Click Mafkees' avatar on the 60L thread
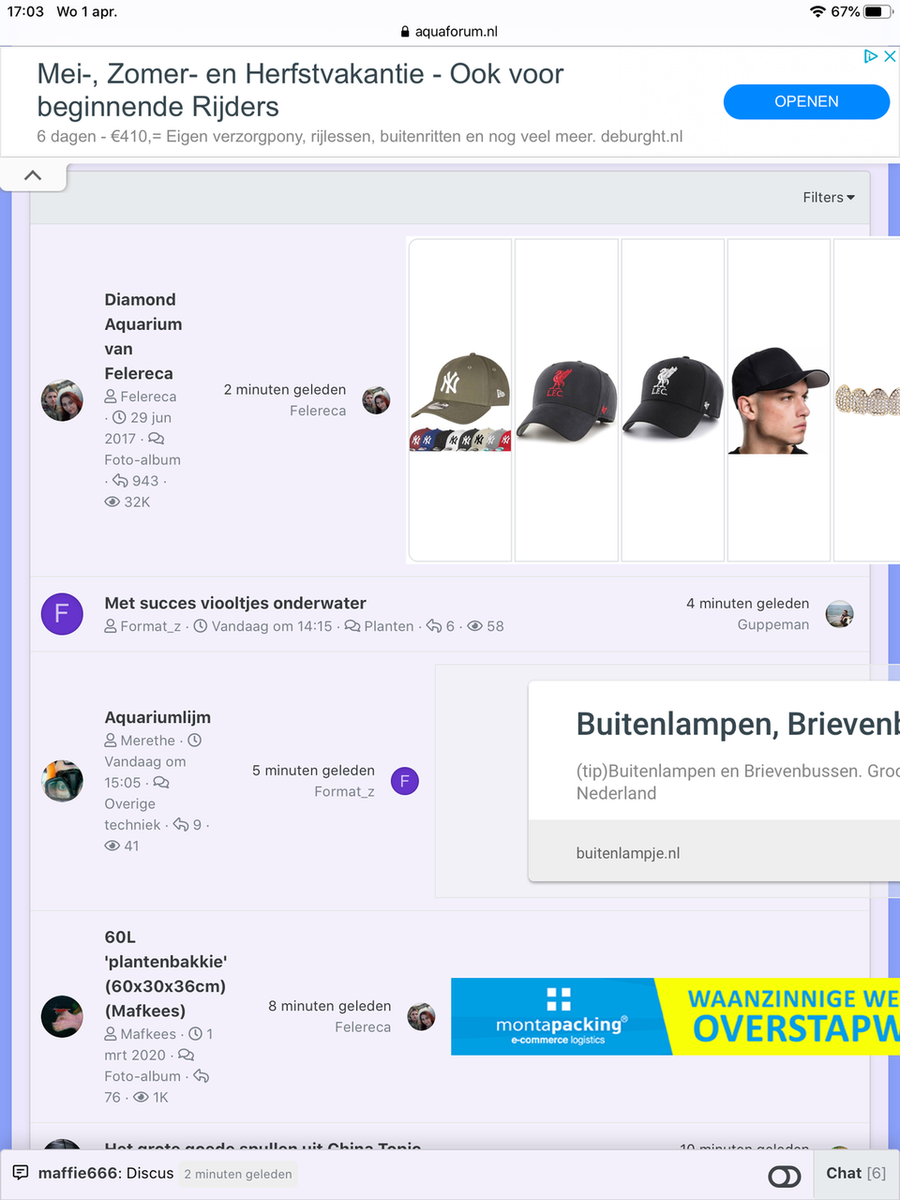900x1200 pixels. click(x=62, y=1017)
